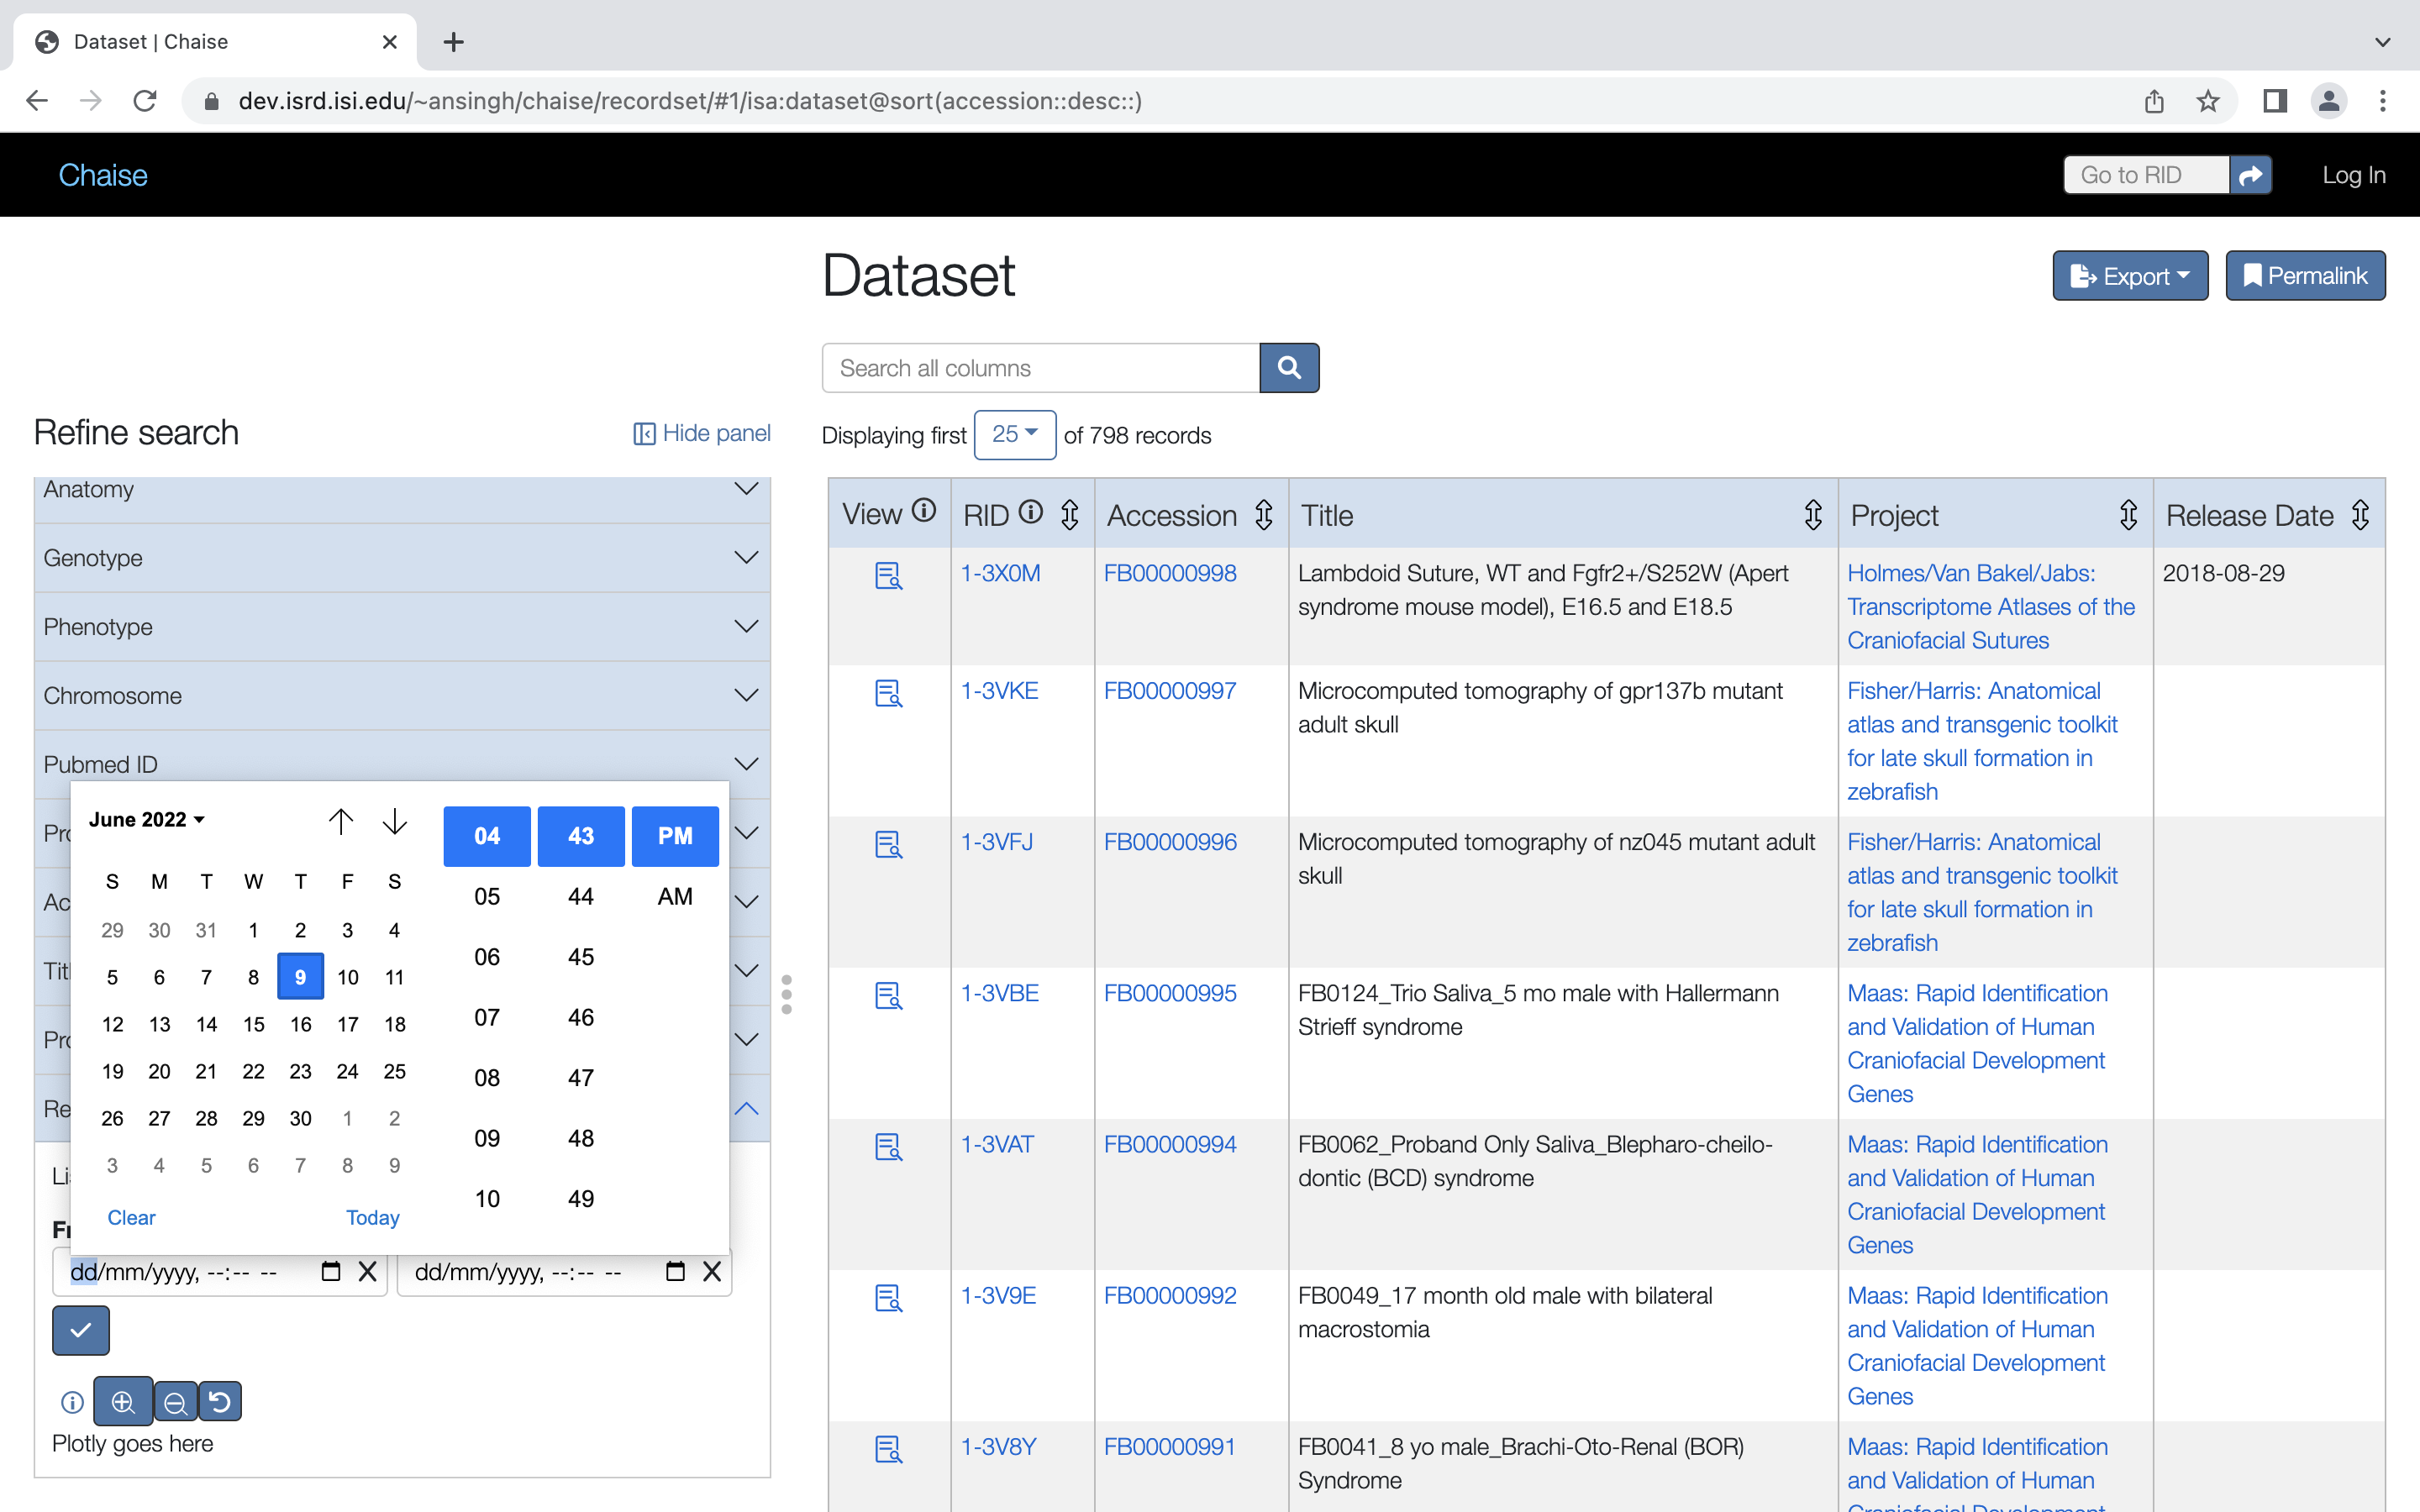
Task: Click the plot zoom-in icon
Action: 123,1402
